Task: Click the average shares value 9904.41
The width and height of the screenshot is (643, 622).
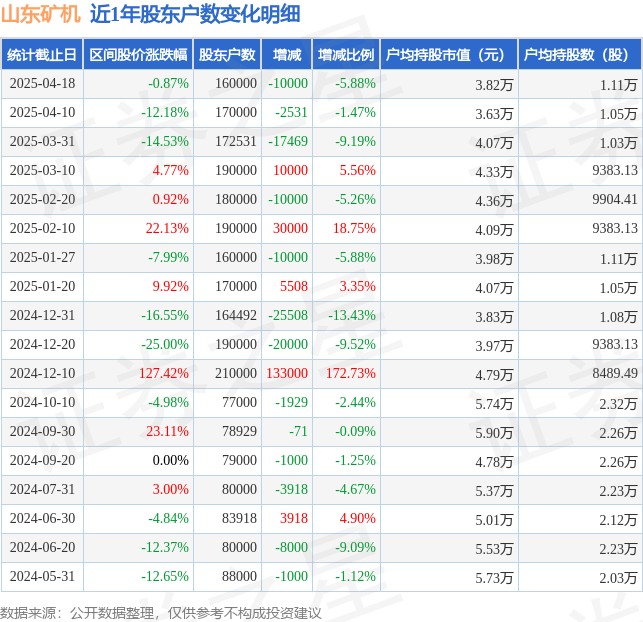Action: click(x=615, y=199)
